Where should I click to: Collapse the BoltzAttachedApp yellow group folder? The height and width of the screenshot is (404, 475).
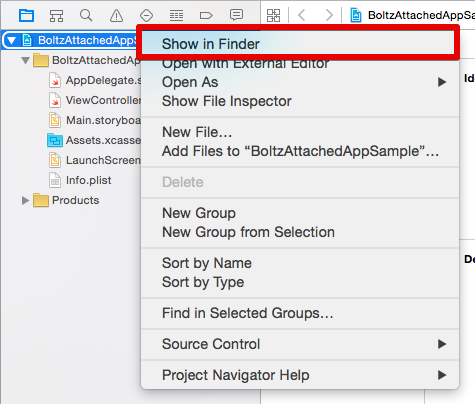coord(25,60)
